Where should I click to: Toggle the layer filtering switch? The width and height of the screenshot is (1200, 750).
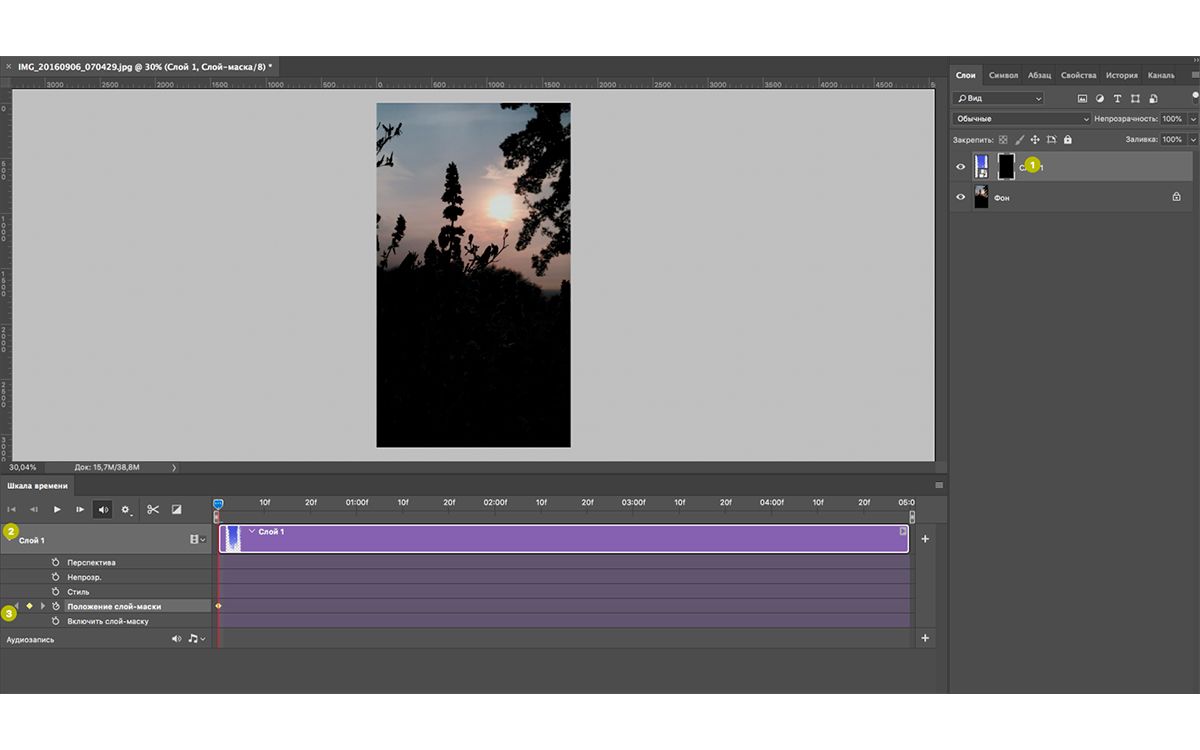1195,97
